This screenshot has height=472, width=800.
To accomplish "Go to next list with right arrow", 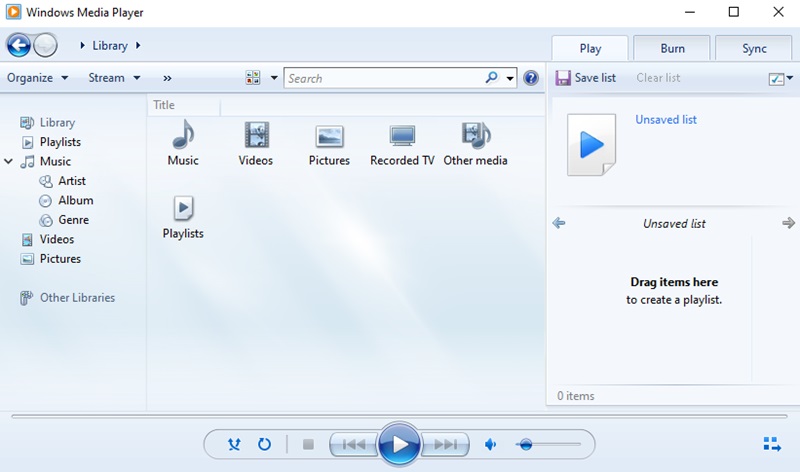I will click(788, 223).
